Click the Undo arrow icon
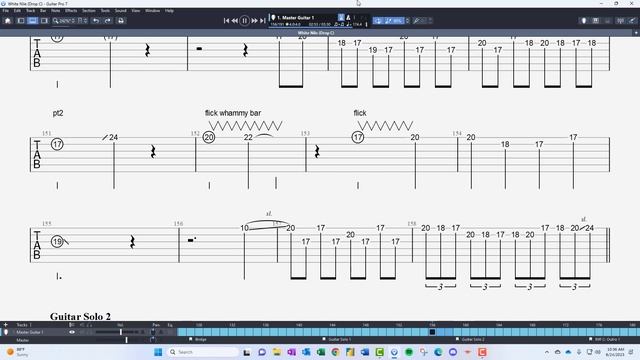The image size is (640, 360). [x=96, y=21]
